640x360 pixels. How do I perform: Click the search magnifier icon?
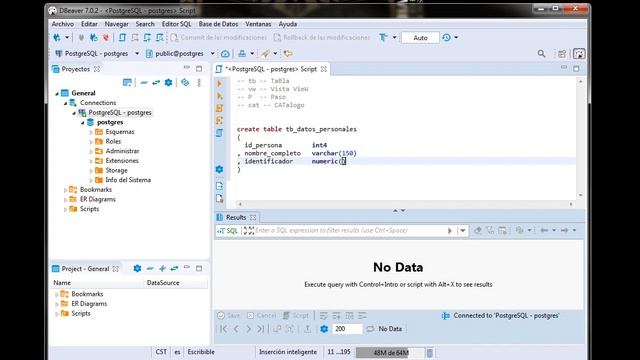(541, 53)
